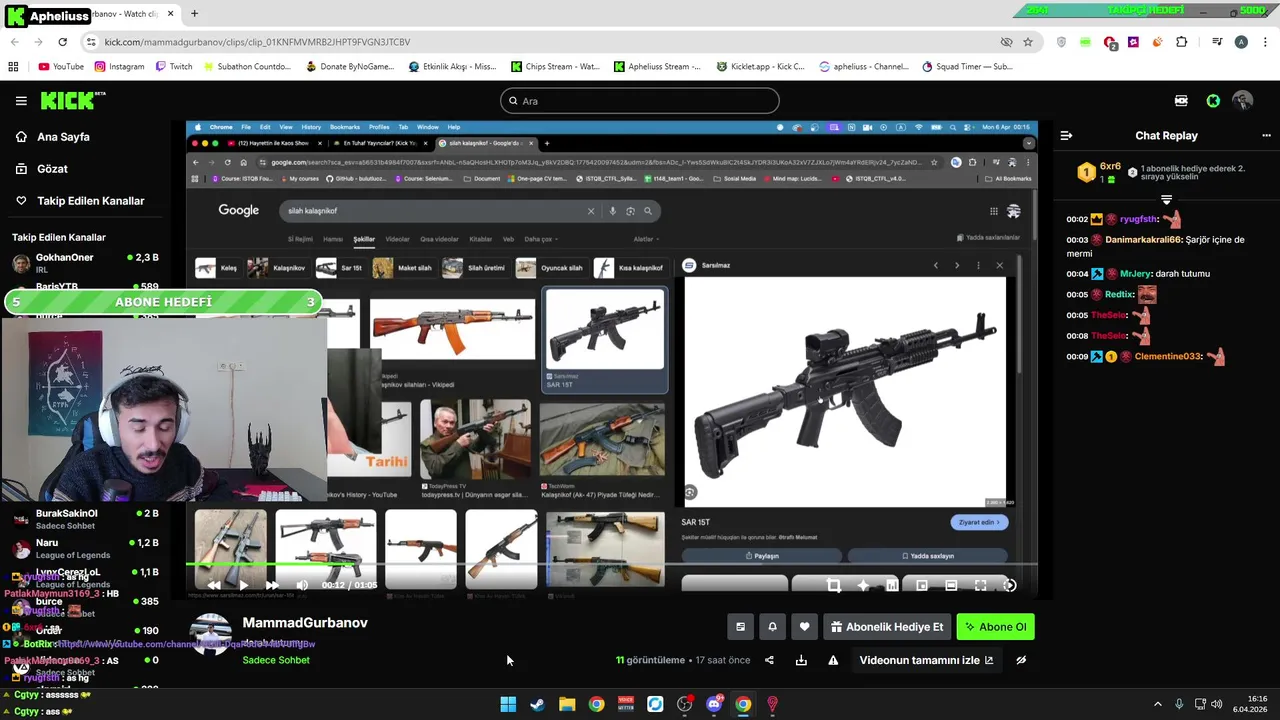The image size is (1280, 720).
Task: Open the Sadece Sohbet category link
Action: click(276, 660)
